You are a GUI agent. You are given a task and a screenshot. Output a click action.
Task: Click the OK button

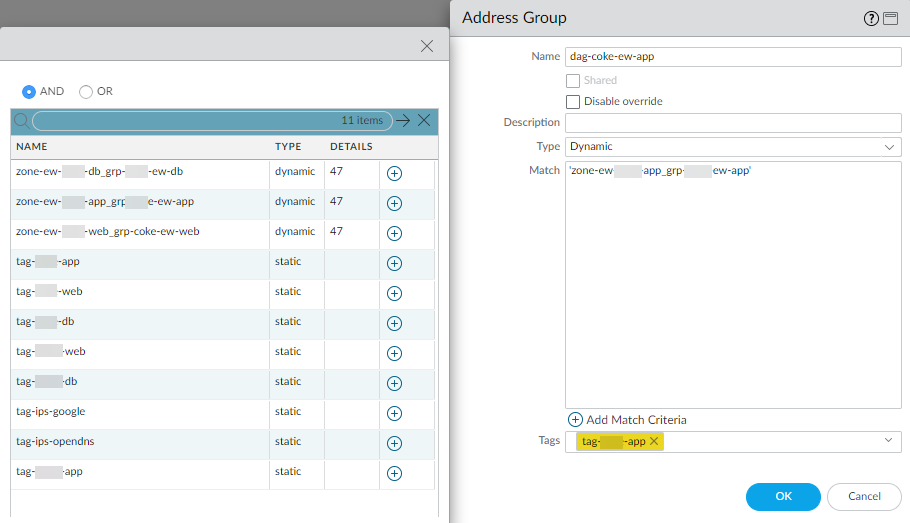[783, 496]
